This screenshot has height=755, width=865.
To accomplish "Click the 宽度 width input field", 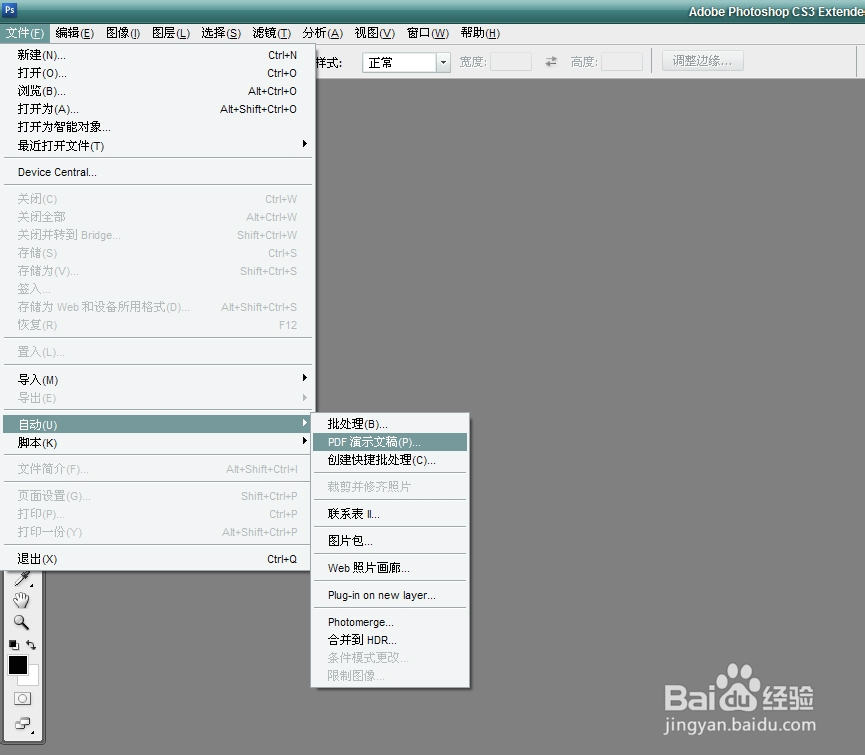I will tap(512, 61).
